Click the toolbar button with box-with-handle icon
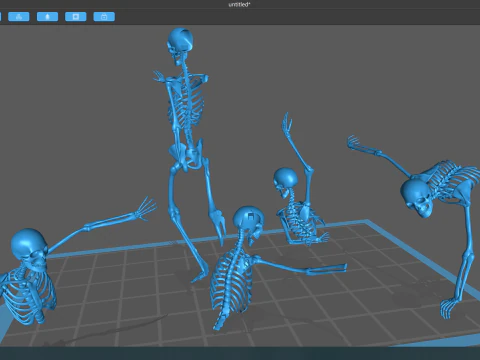 click(104, 17)
